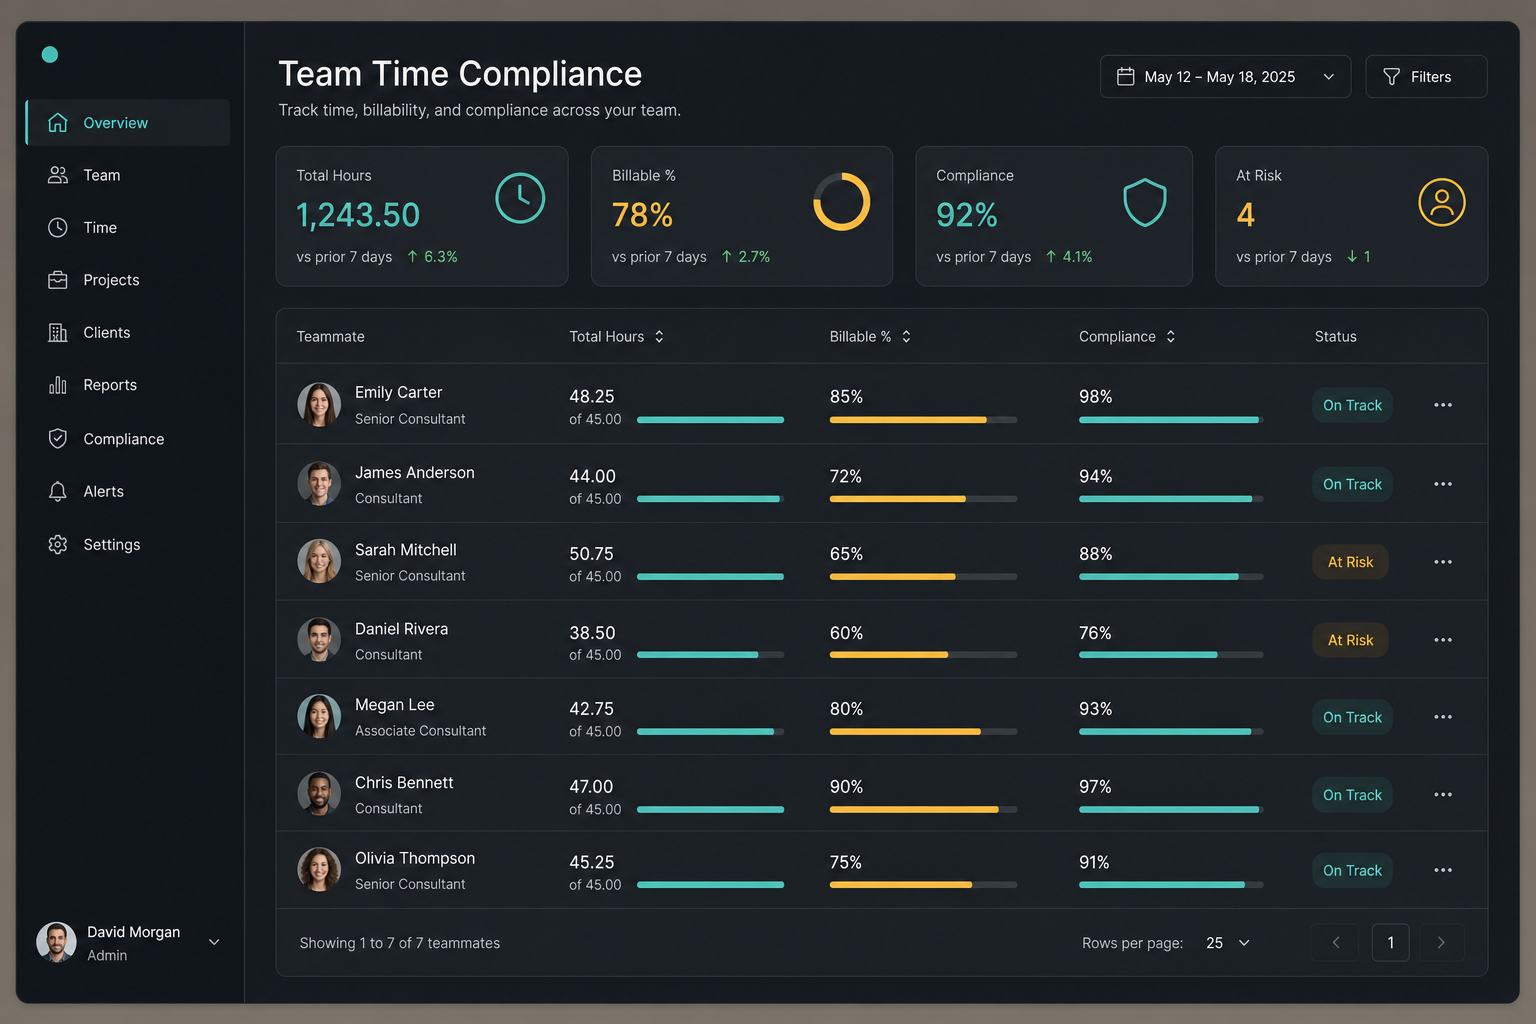The image size is (1536, 1024).
Task: Go to the next page arrow
Action: (1441, 942)
